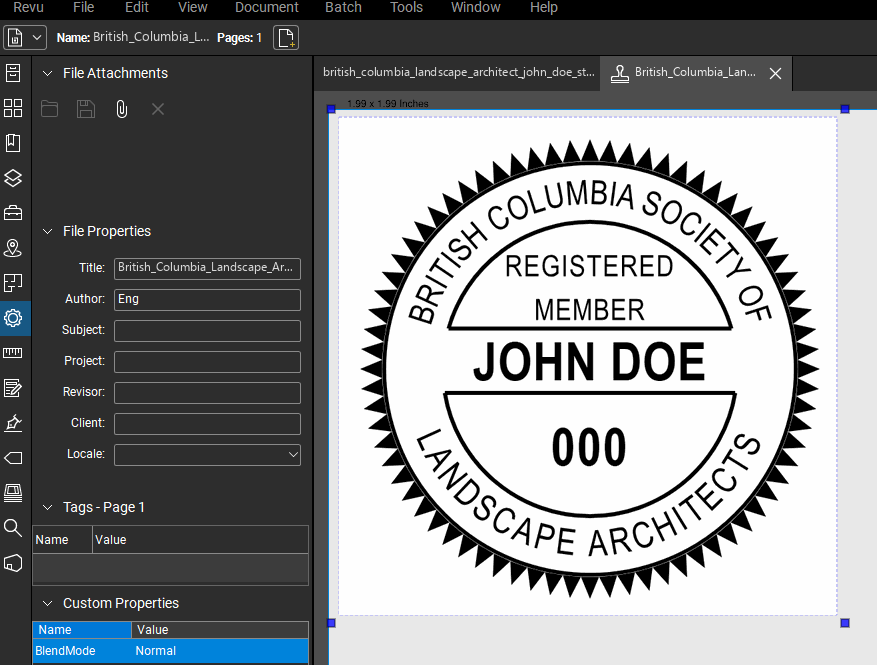Click the Custom Properties Value column header
877x665 pixels.
pyautogui.click(x=220, y=630)
